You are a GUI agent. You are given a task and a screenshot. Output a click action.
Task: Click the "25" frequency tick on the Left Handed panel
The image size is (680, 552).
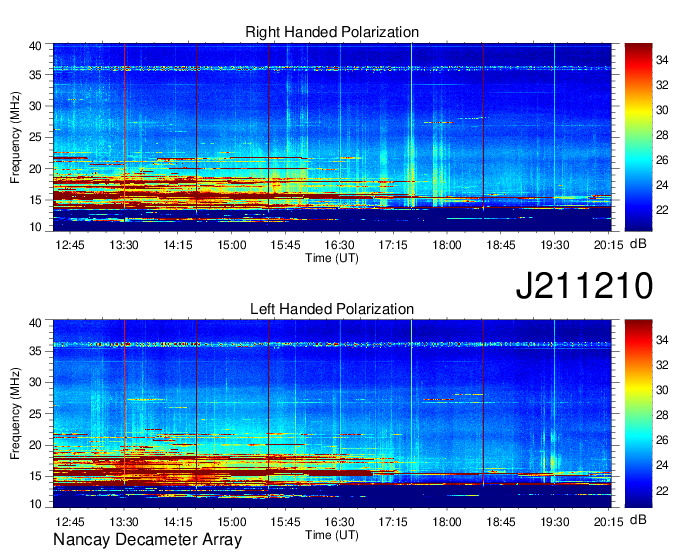tap(35, 414)
